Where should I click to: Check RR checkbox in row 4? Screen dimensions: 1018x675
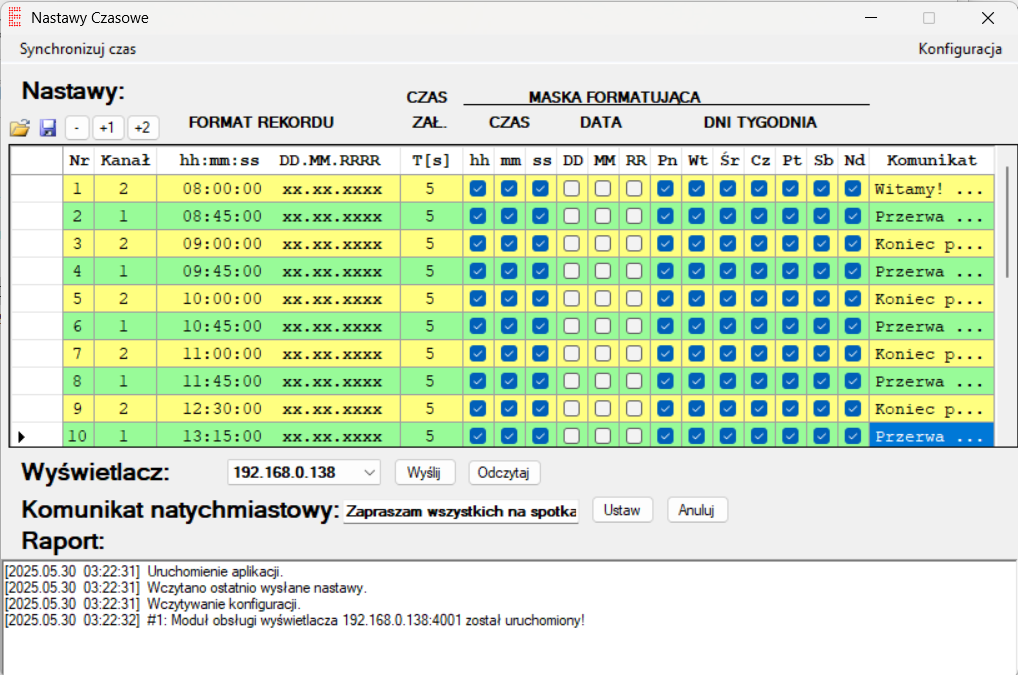(x=634, y=271)
